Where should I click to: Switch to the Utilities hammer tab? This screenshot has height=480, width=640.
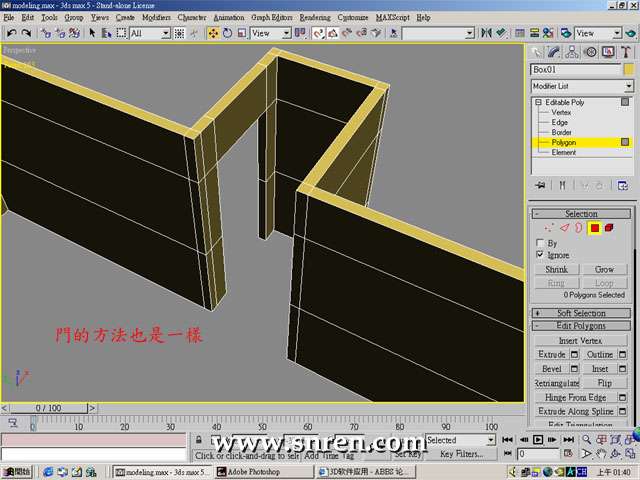click(x=626, y=52)
